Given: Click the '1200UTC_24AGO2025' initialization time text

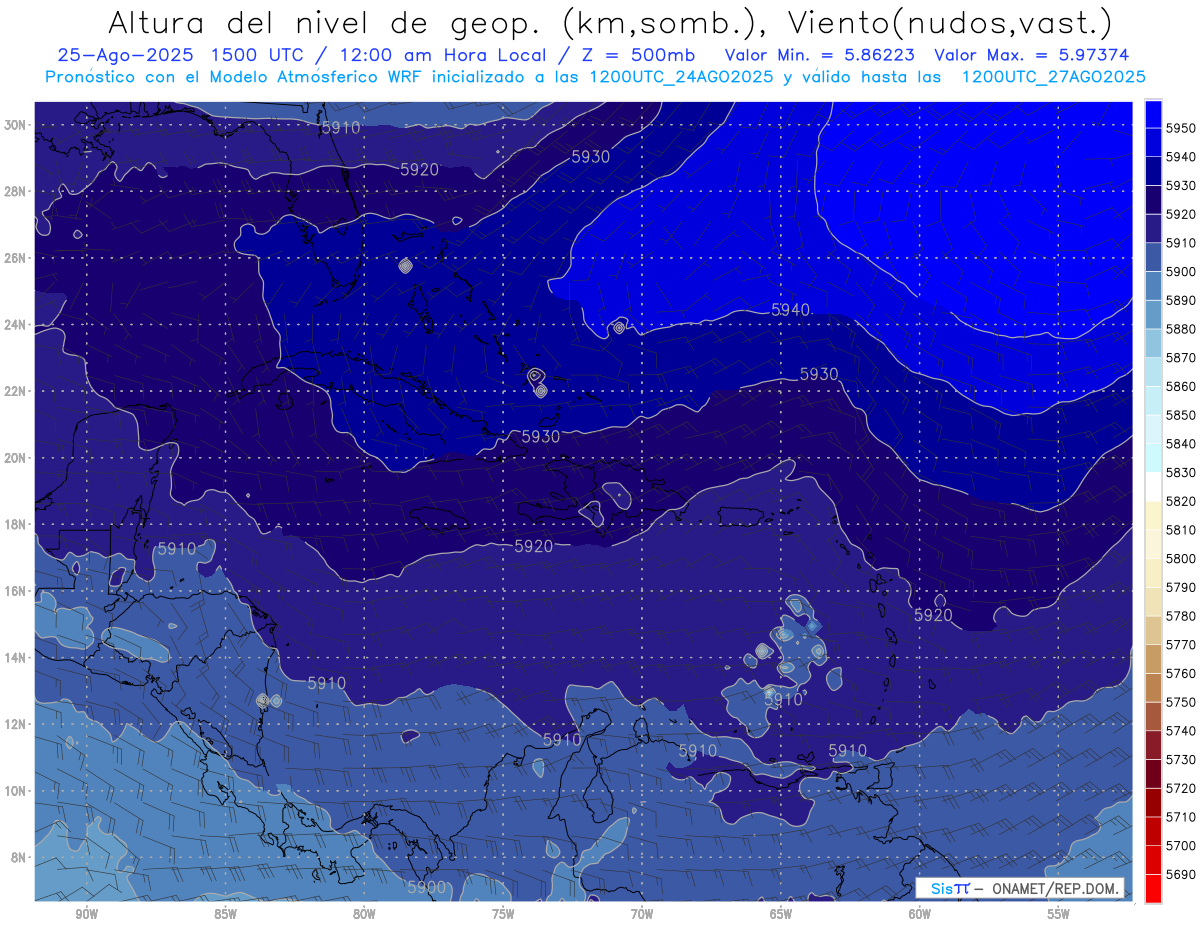Looking at the screenshot, I should (683, 76).
